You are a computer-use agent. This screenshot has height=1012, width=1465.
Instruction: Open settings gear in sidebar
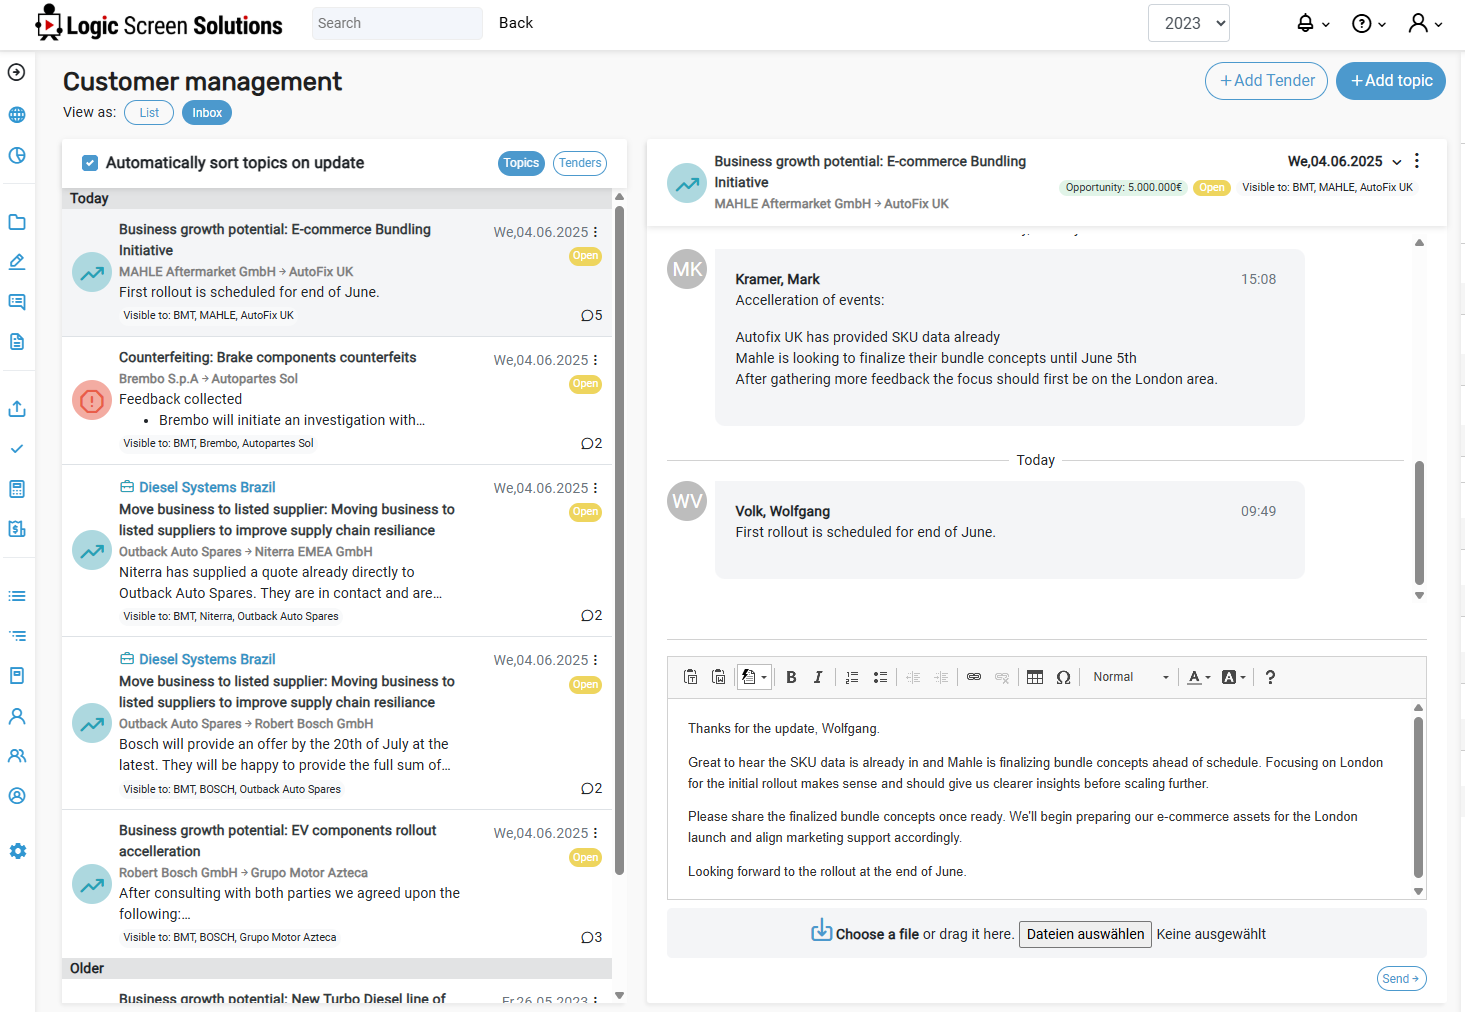click(18, 851)
